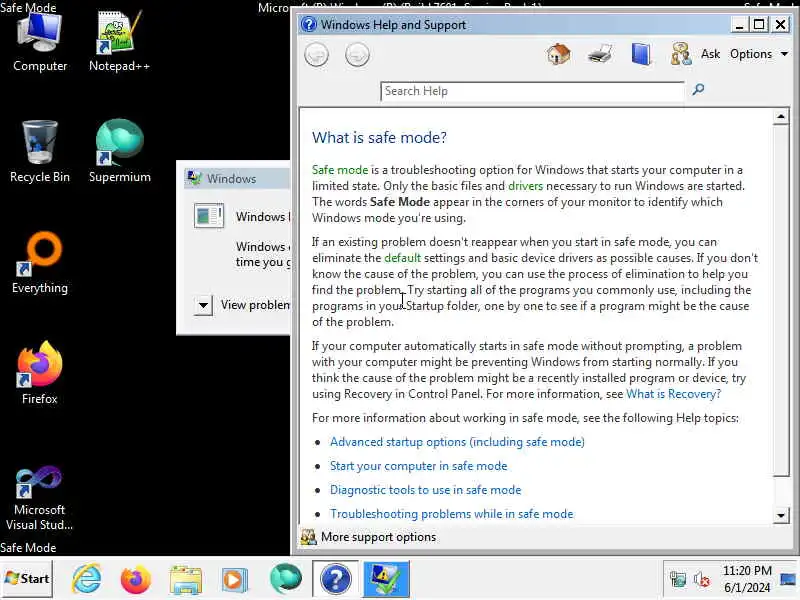The width and height of the screenshot is (800, 600).
Task: Click the Windows Help and Support title text
Action: (393, 24)
